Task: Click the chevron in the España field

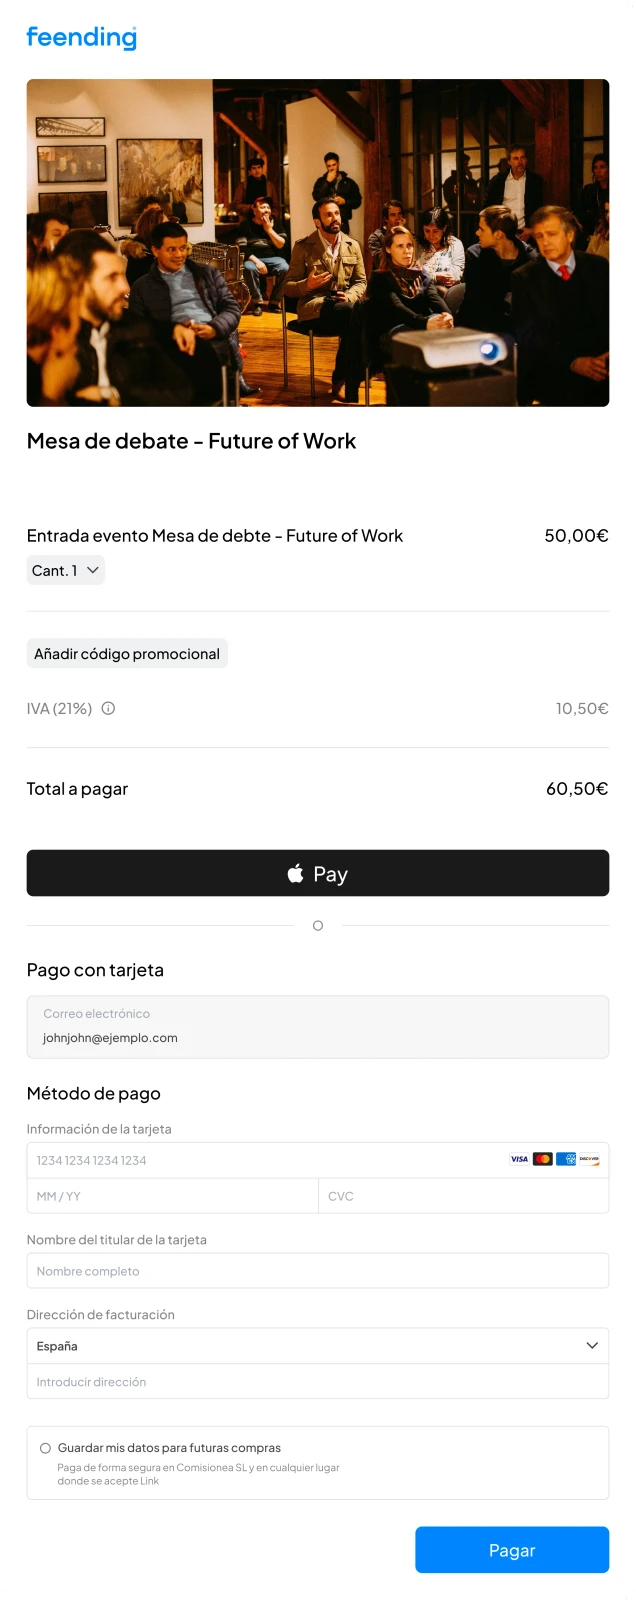Action: point(592,1346)
